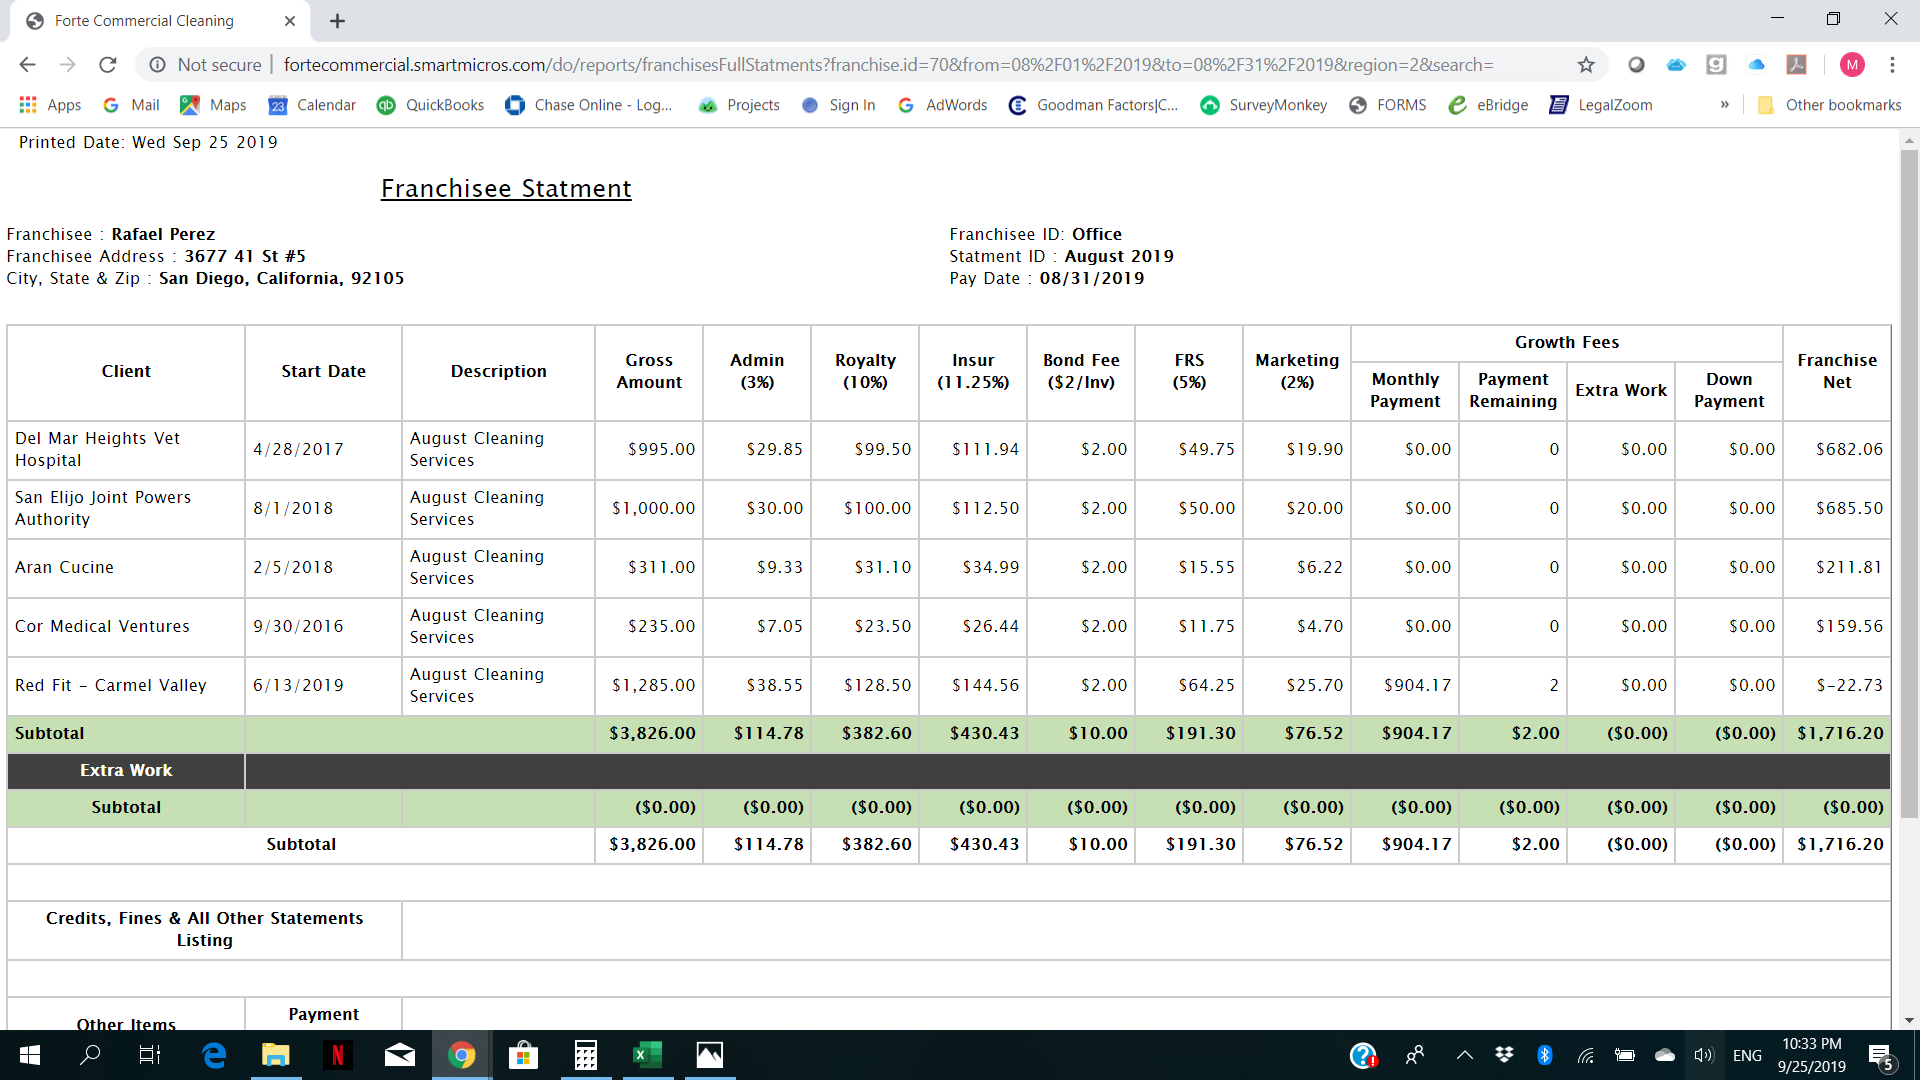
Task: Open taskbar search magnifier
Action: point(90,1055)
